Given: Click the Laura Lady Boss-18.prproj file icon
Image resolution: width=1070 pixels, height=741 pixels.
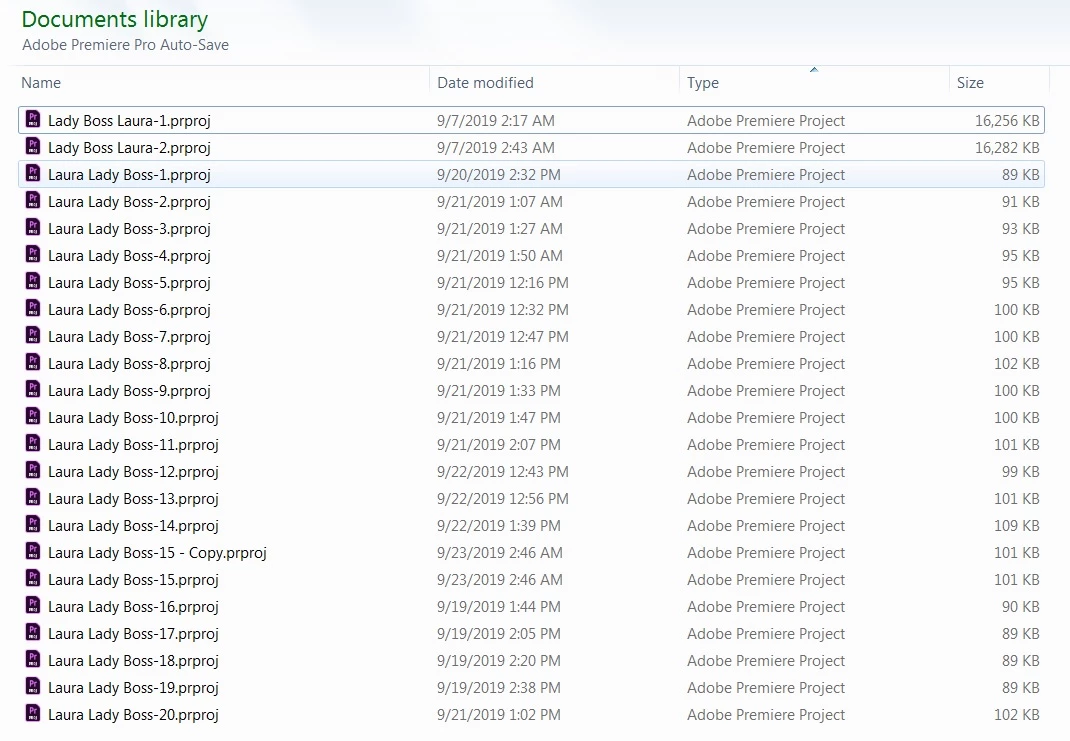Looking at the screenshot, I should pyautogui.click(x=33, y=660).
